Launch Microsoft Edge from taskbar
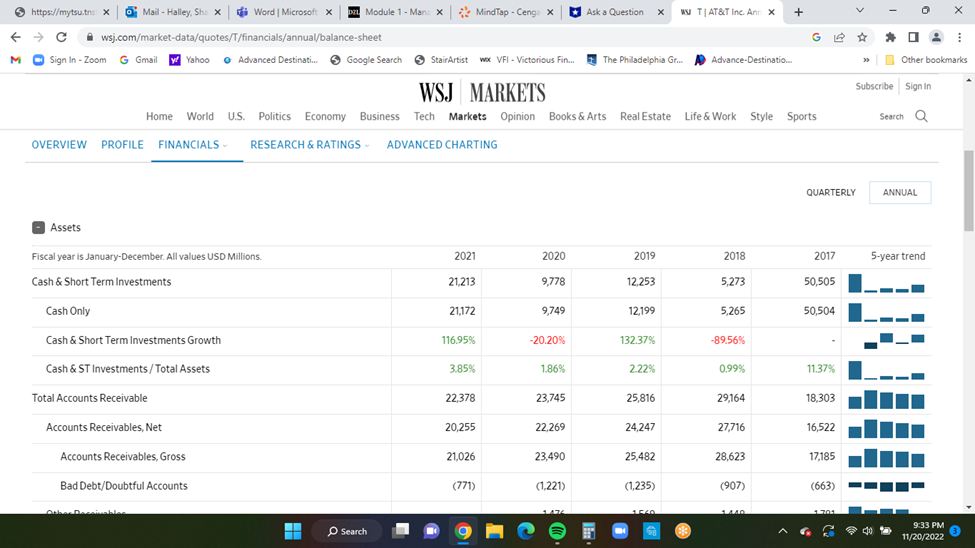975x548 pixels. click(526, 531)
